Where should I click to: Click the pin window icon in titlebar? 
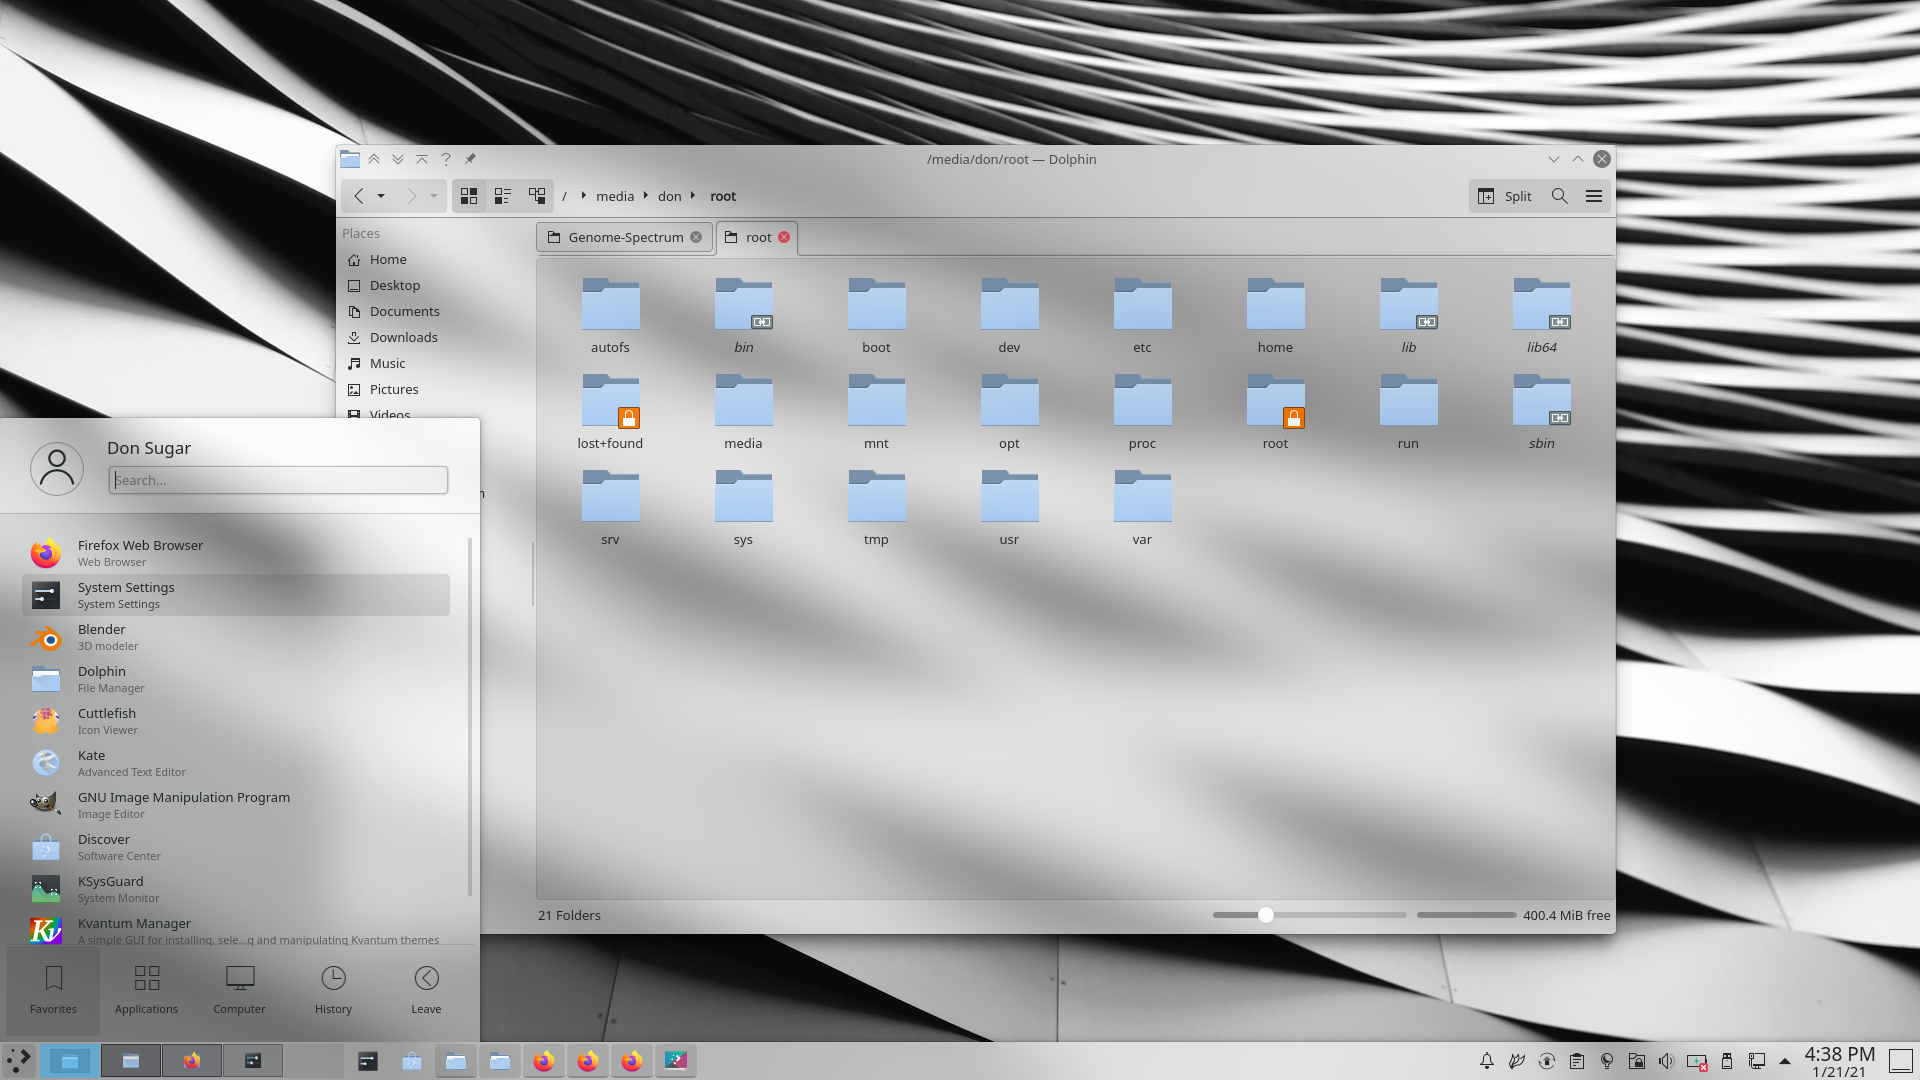tap(470, 159)
